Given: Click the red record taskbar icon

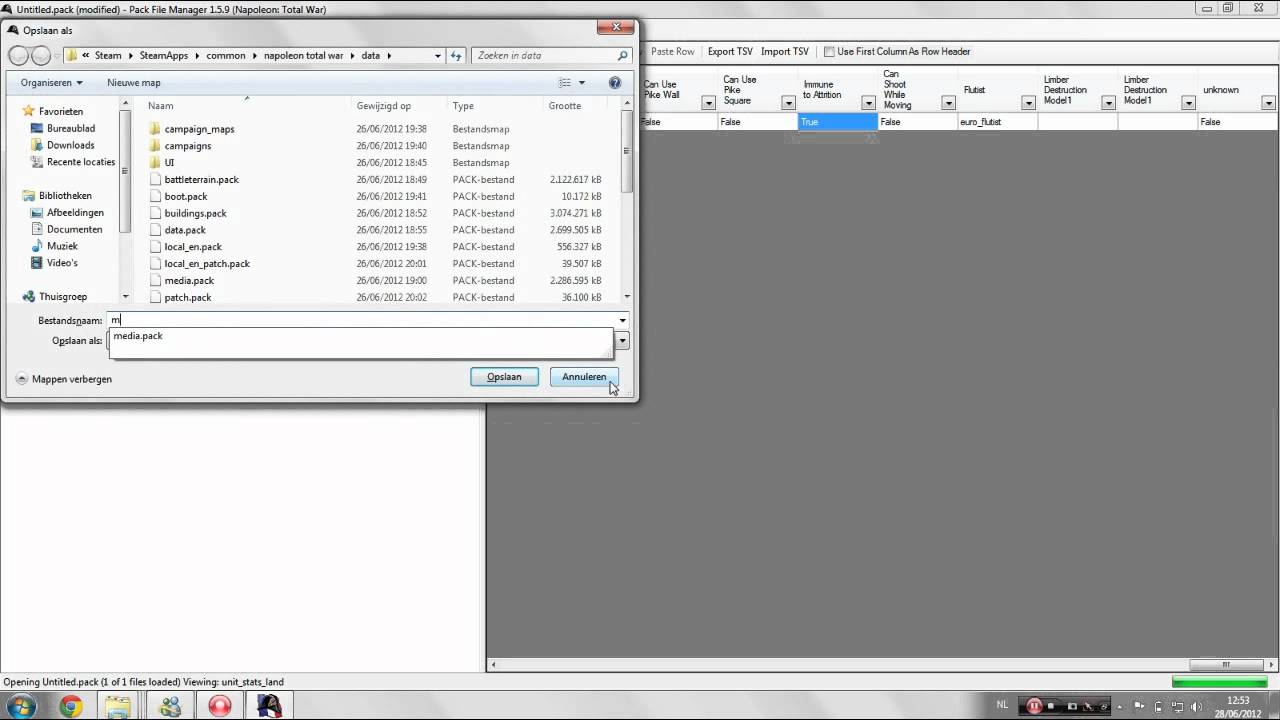Looking at the screenshot, I should pyautogui.click(x=220, y=706).
